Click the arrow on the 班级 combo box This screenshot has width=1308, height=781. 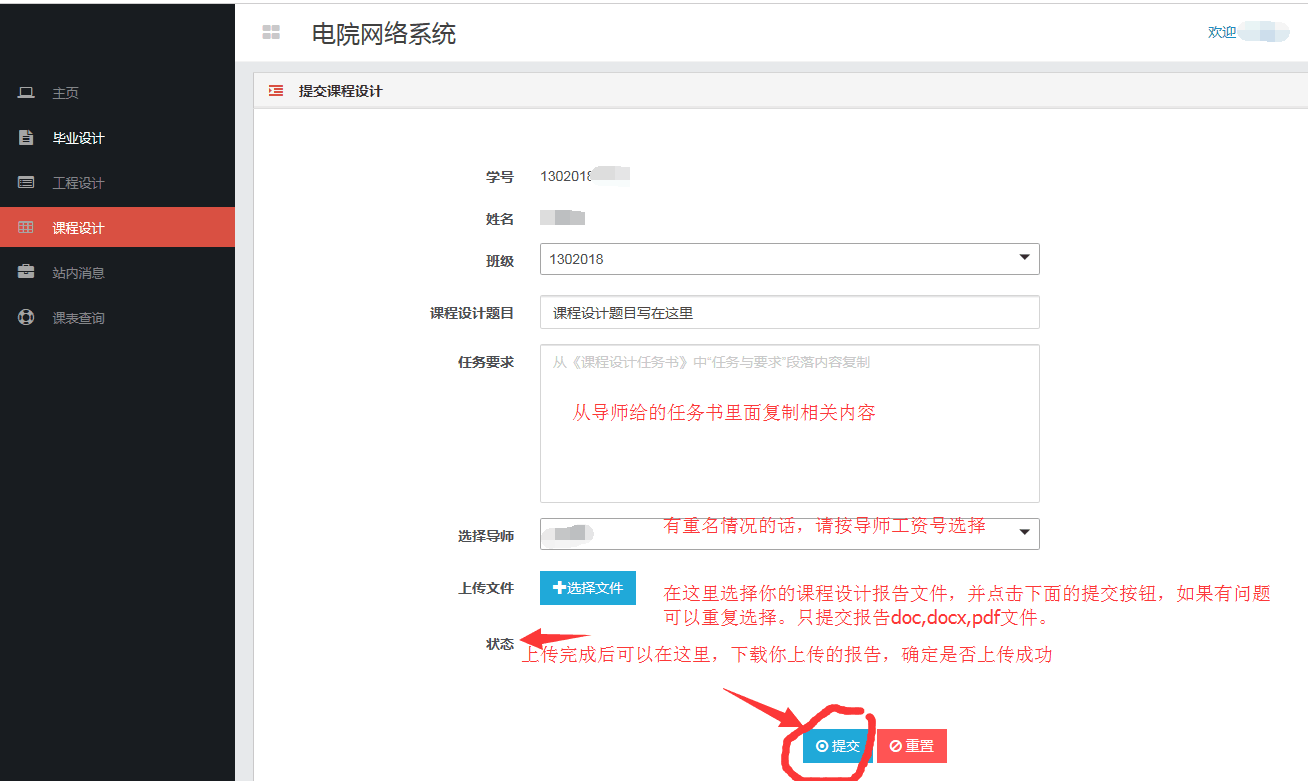pos(1023,258)
